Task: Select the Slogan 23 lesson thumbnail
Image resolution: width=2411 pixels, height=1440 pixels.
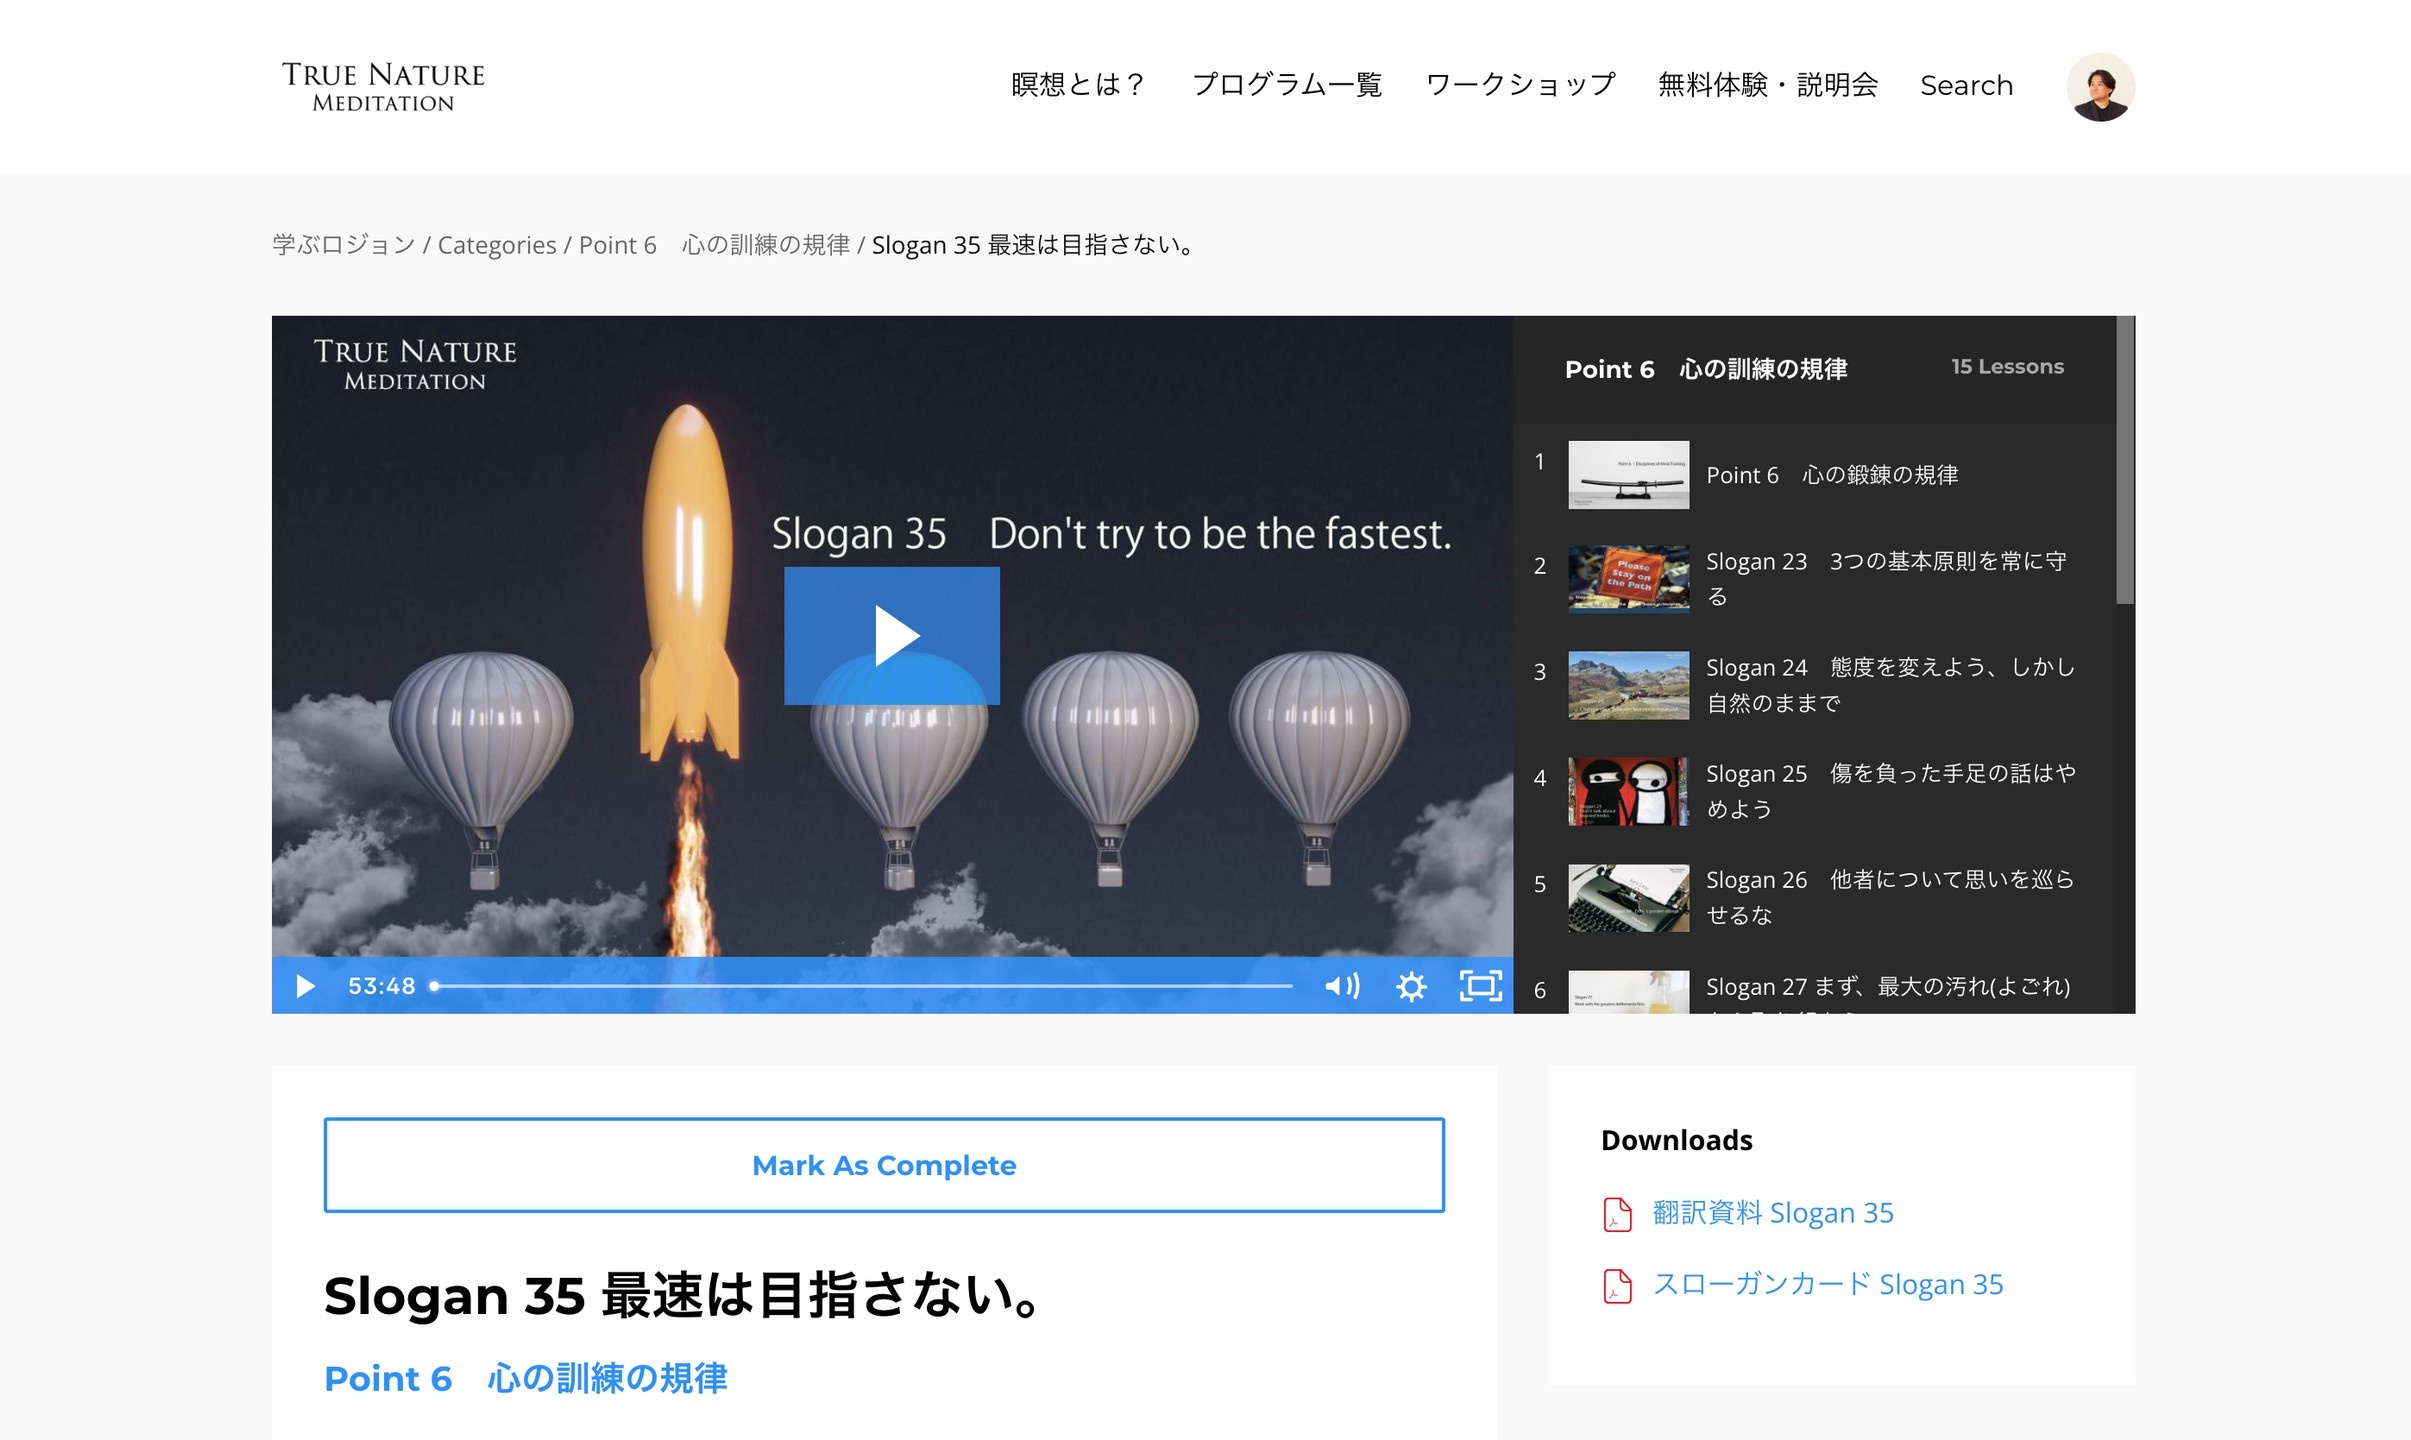Action: (x=1628, y=579)
